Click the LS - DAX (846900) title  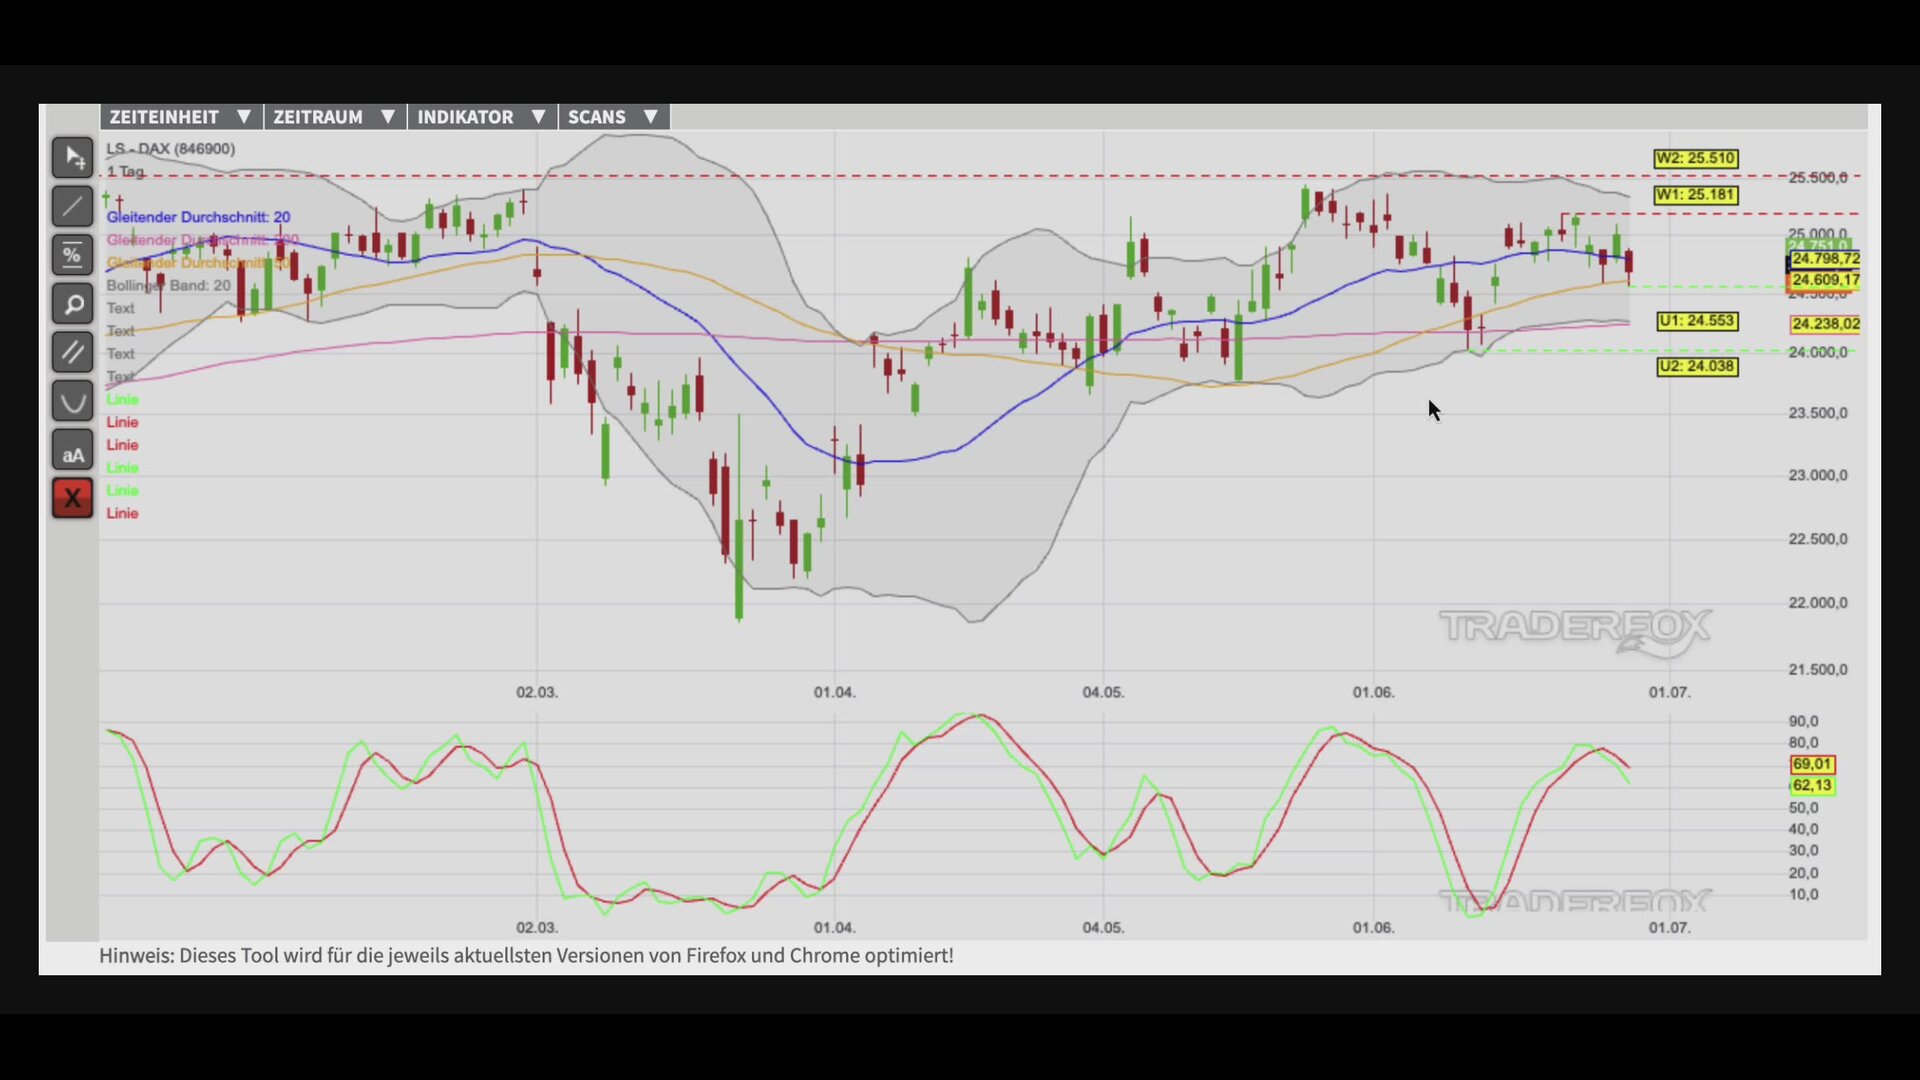click(x=171, y=149)
